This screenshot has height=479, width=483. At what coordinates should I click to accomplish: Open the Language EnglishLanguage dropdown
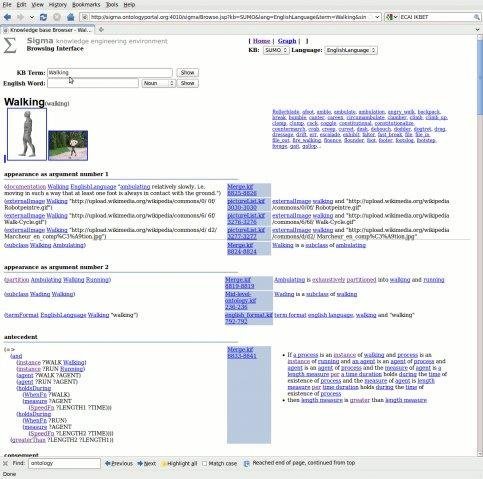351,50
